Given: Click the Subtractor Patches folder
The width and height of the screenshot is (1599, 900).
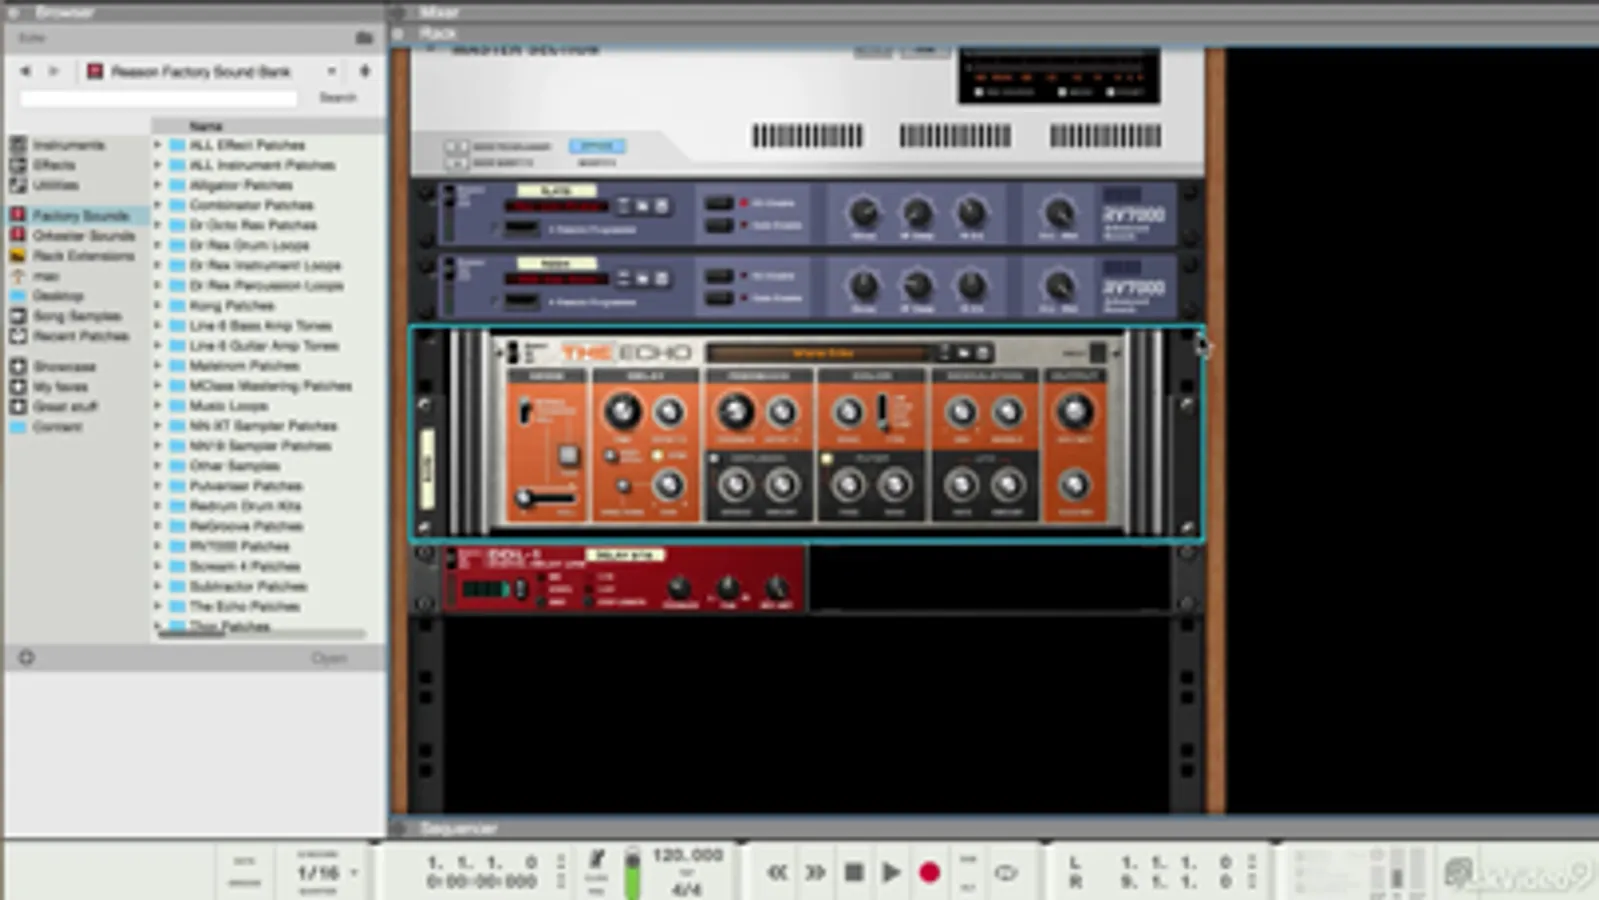Looking at the screenshot, I should [248, 586].
